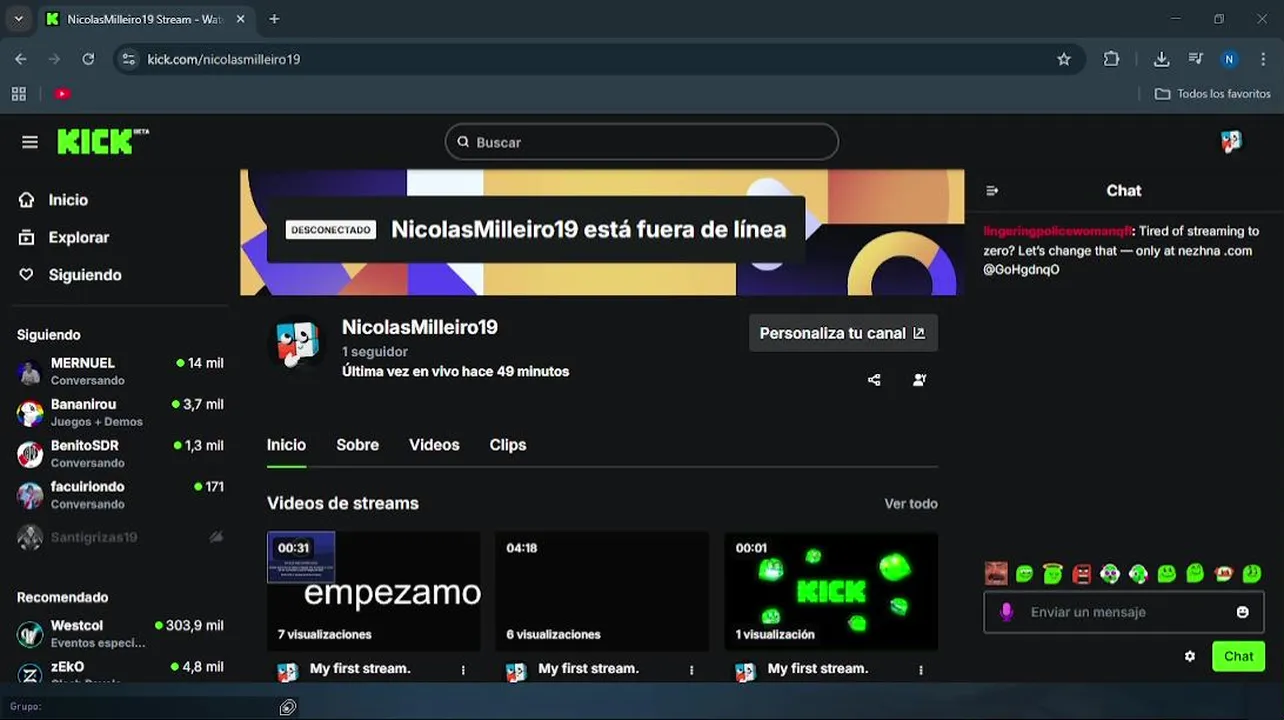The height and width of the screenshot is (720, 1284).
Task: Click the NicolasMilleiro19 channel avatar
Action: click(x=298, y=345)
